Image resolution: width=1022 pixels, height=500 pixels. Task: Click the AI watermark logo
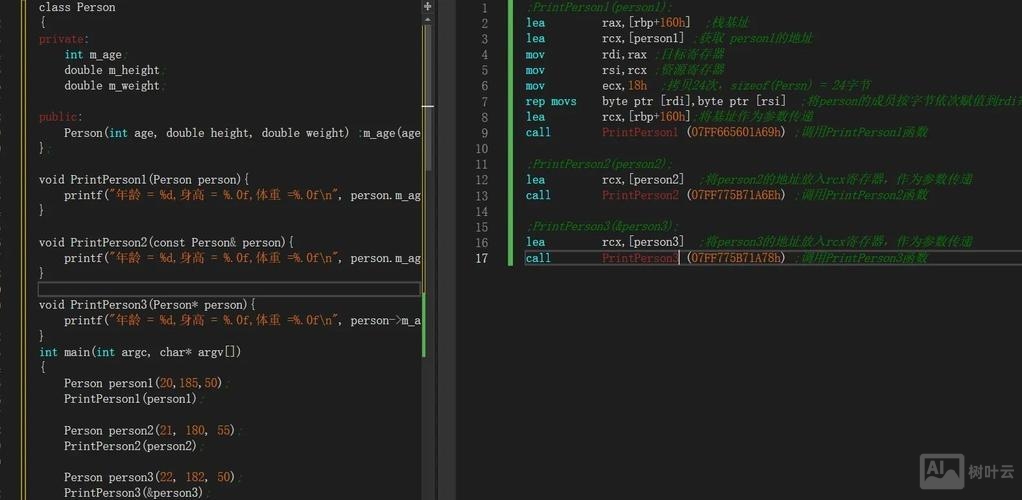pyautogui.click(x=941, y=470)
